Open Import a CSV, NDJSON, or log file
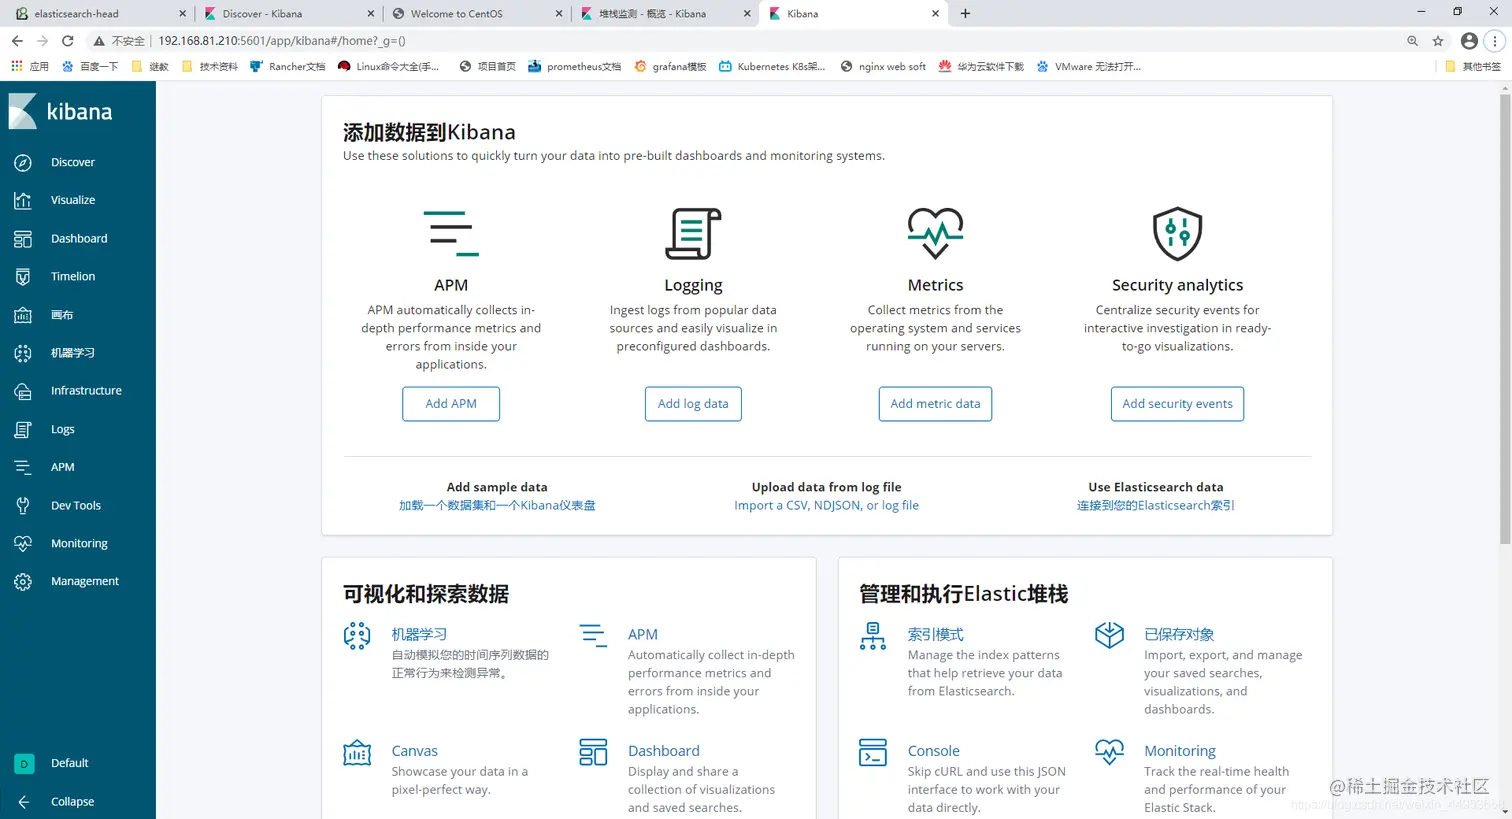 (x=826, y=506)
